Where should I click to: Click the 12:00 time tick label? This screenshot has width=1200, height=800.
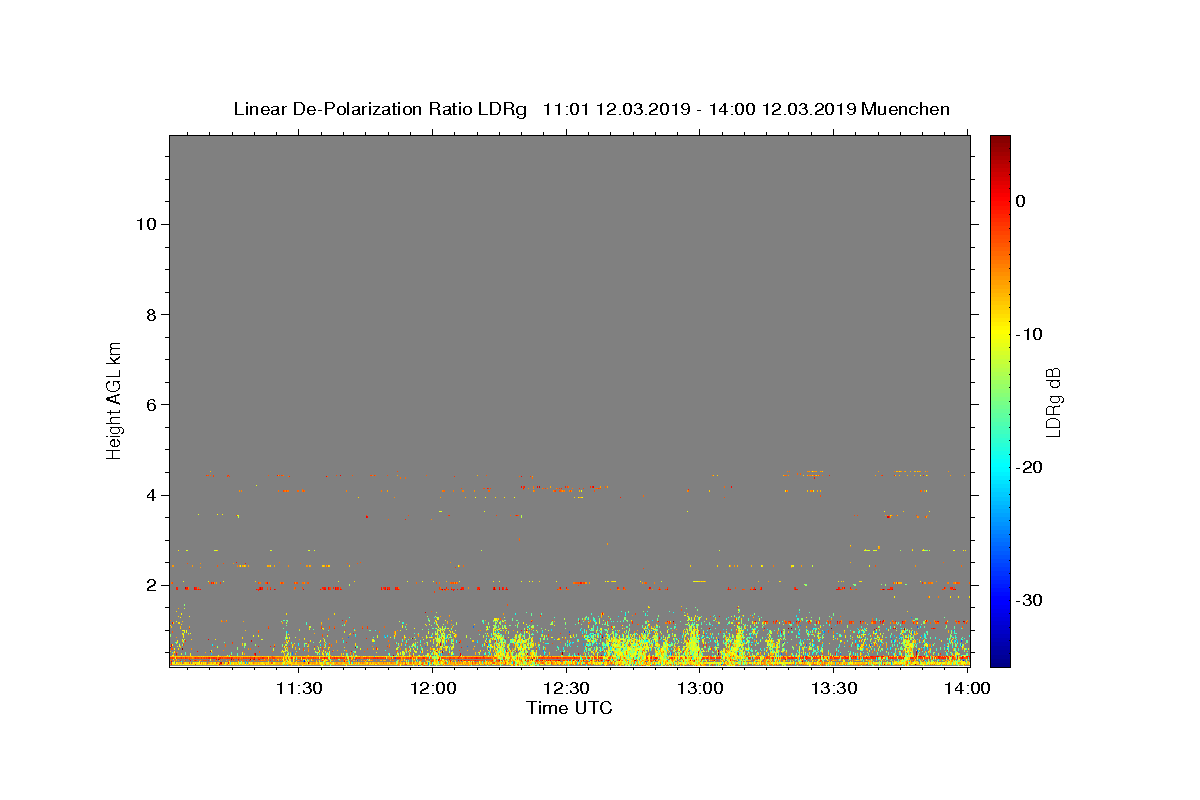(432, 688)
